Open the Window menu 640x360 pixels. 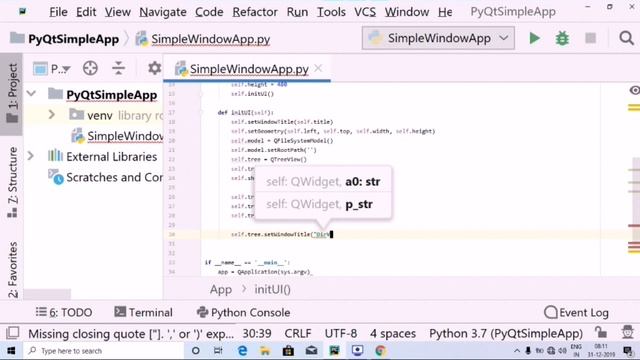point(407,12)
